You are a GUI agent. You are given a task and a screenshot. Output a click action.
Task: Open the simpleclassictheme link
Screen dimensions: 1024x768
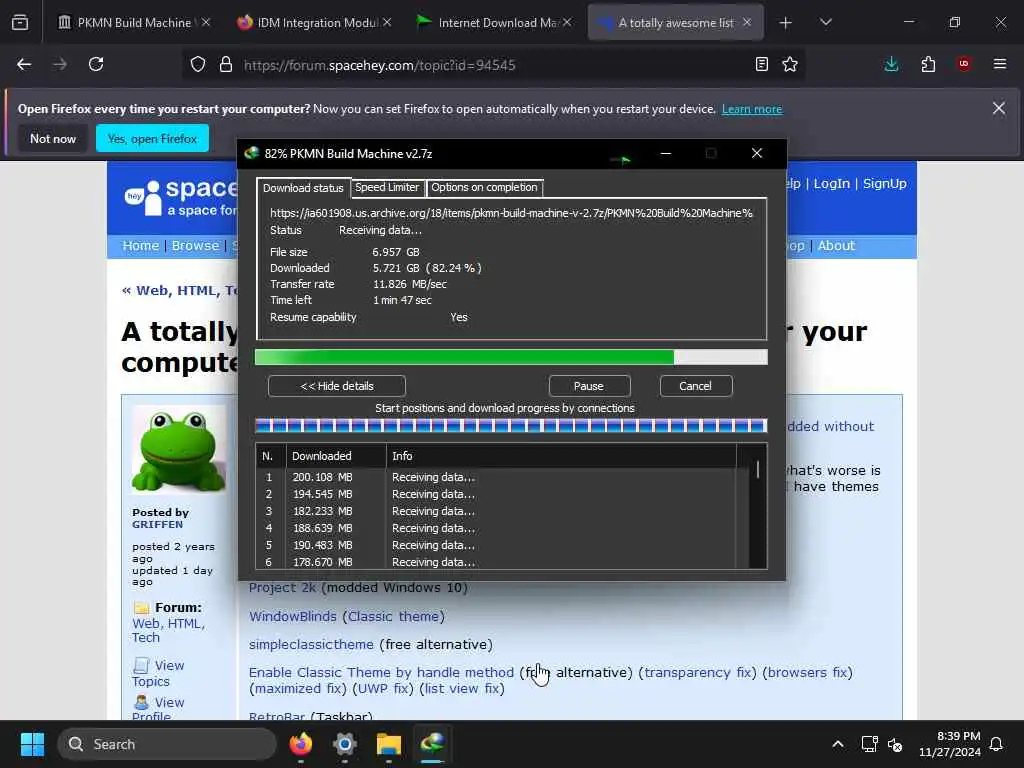311,645
